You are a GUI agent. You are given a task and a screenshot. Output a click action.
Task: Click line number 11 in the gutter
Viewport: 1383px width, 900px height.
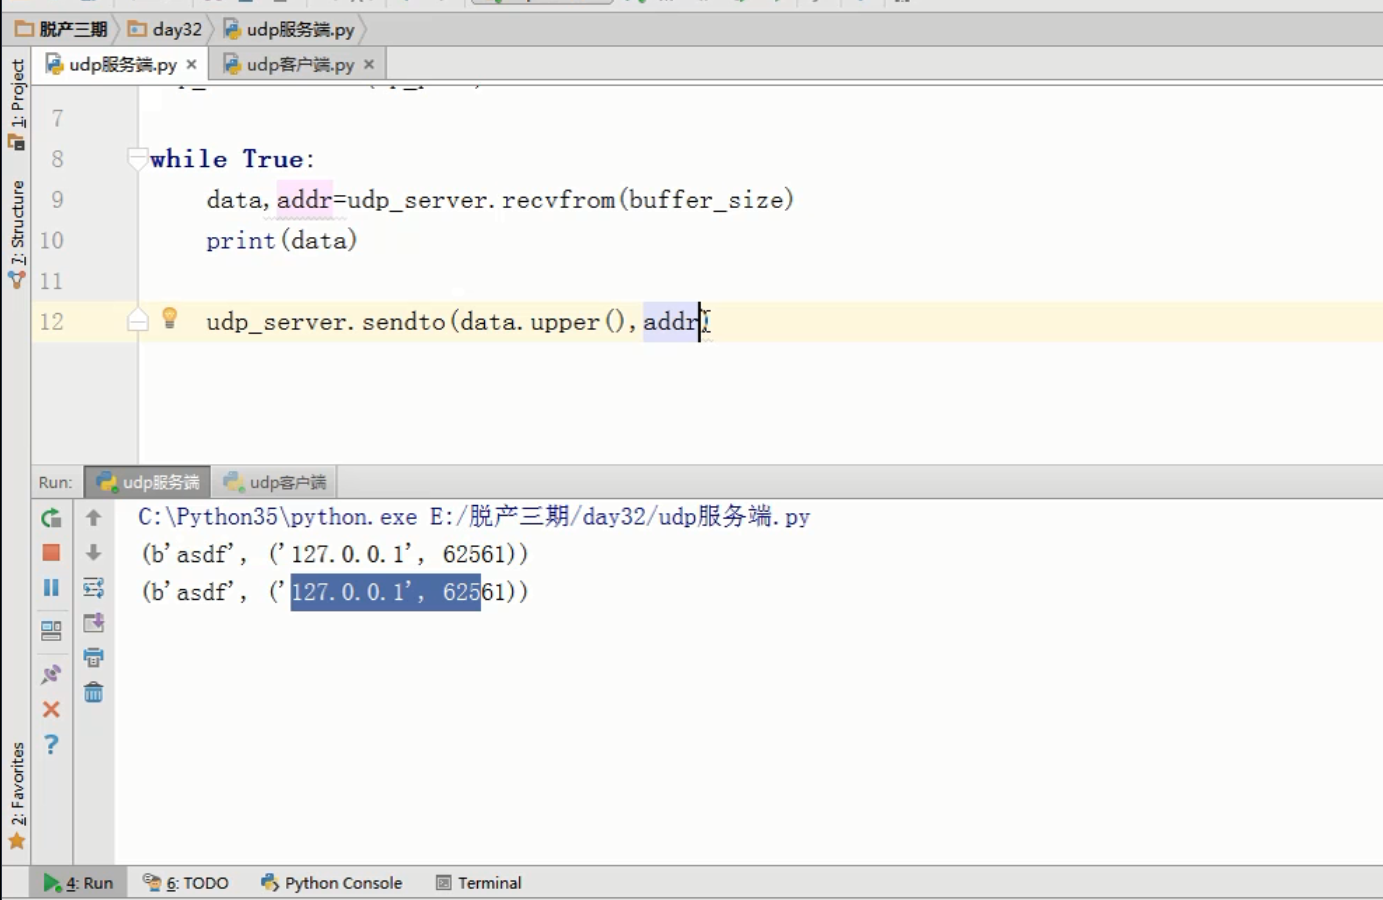[x=51, y=281]
